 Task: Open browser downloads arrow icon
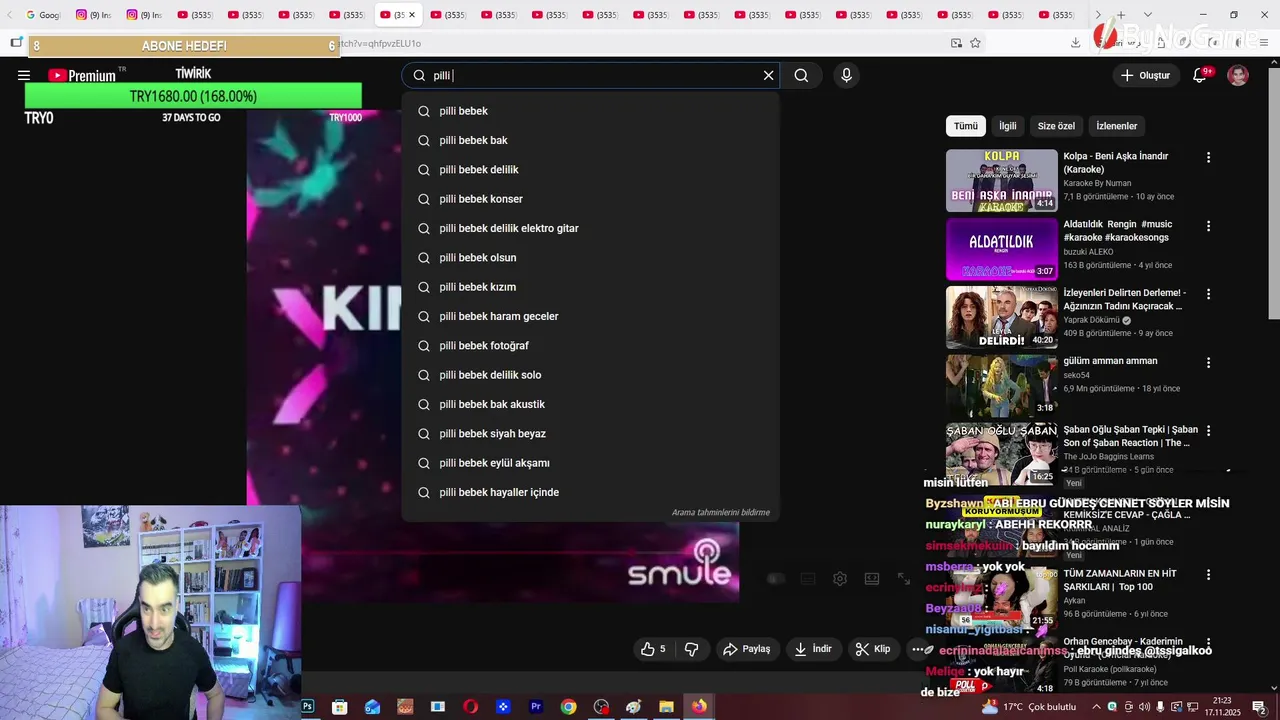pyautogui.click(x=1075, y=43)
